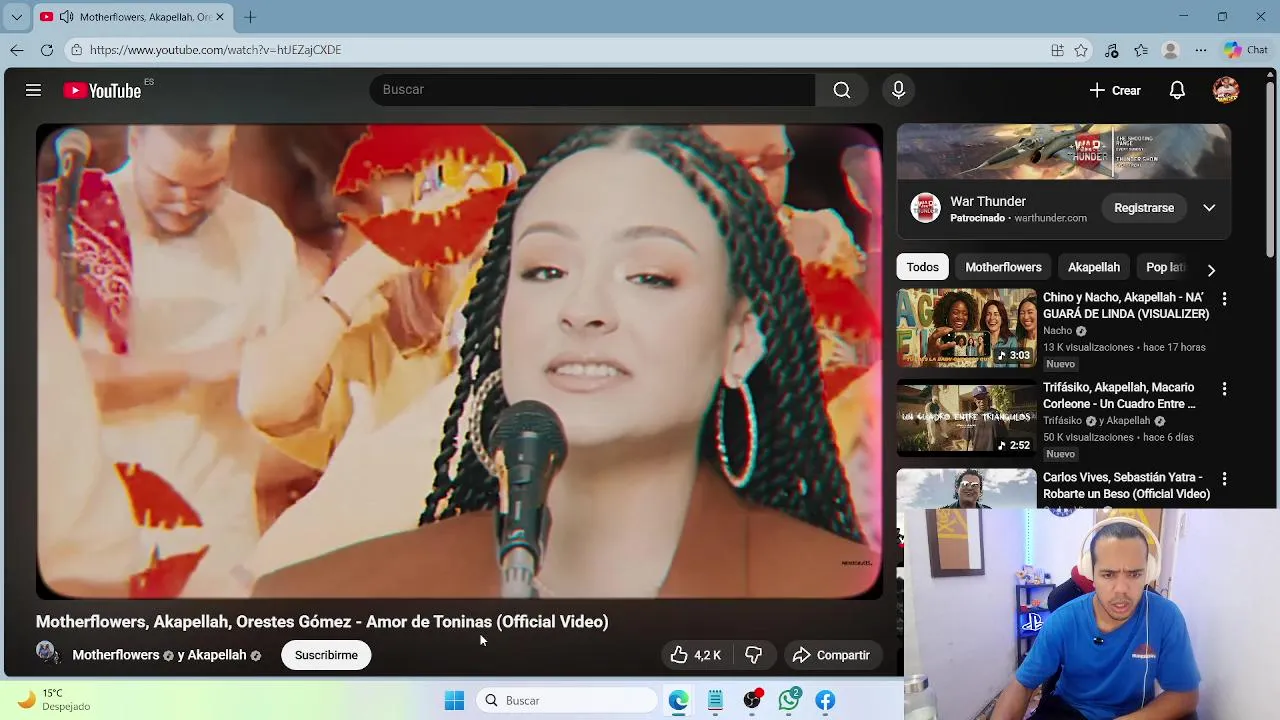Open the War Thunder ad banner image
Screen dimensions: 1280x720
1064,152
